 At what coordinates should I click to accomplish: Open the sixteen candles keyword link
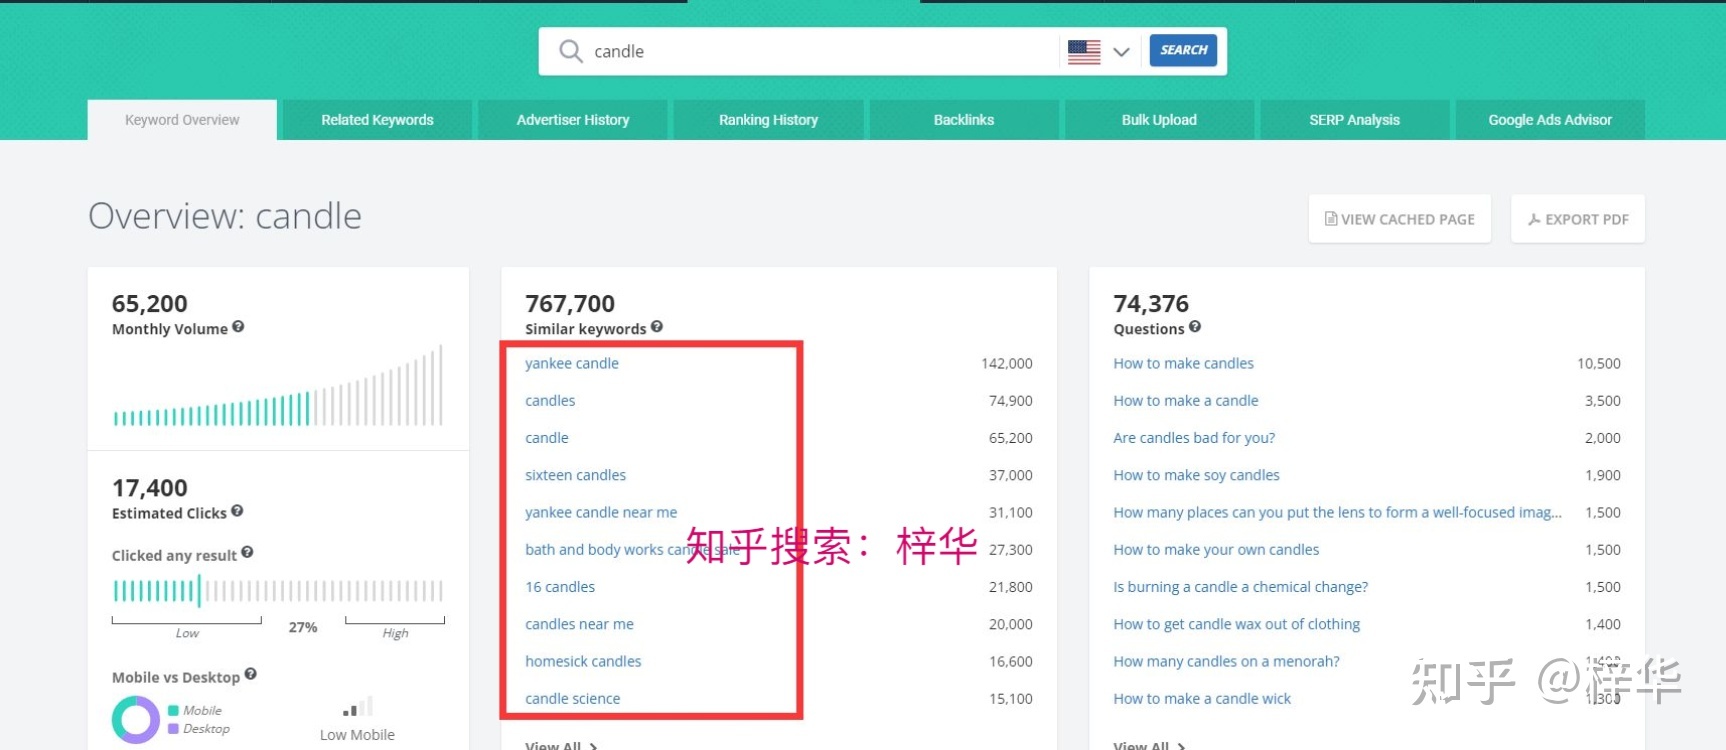point(575,475)
